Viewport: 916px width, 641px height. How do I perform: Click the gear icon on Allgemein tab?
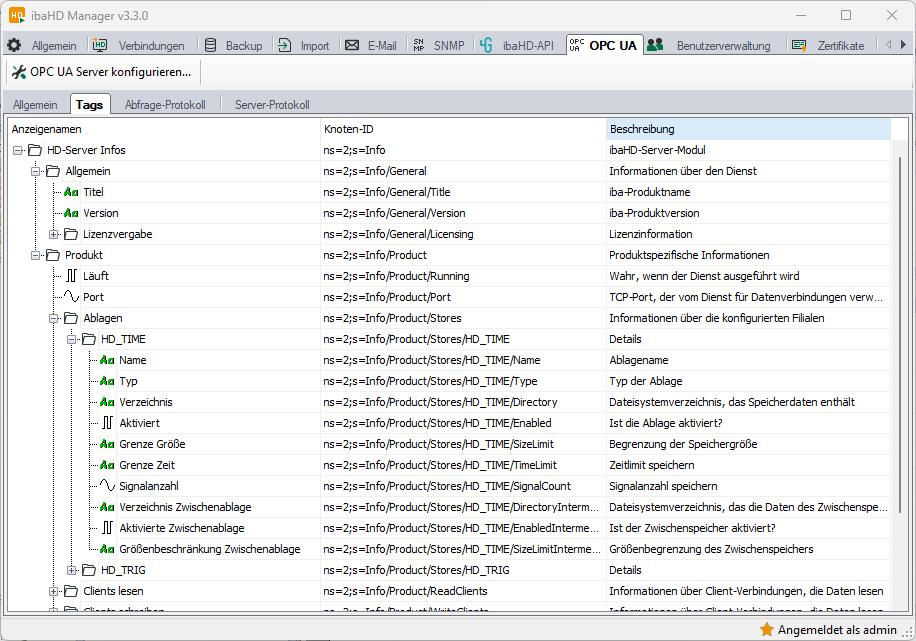[14, 46]
